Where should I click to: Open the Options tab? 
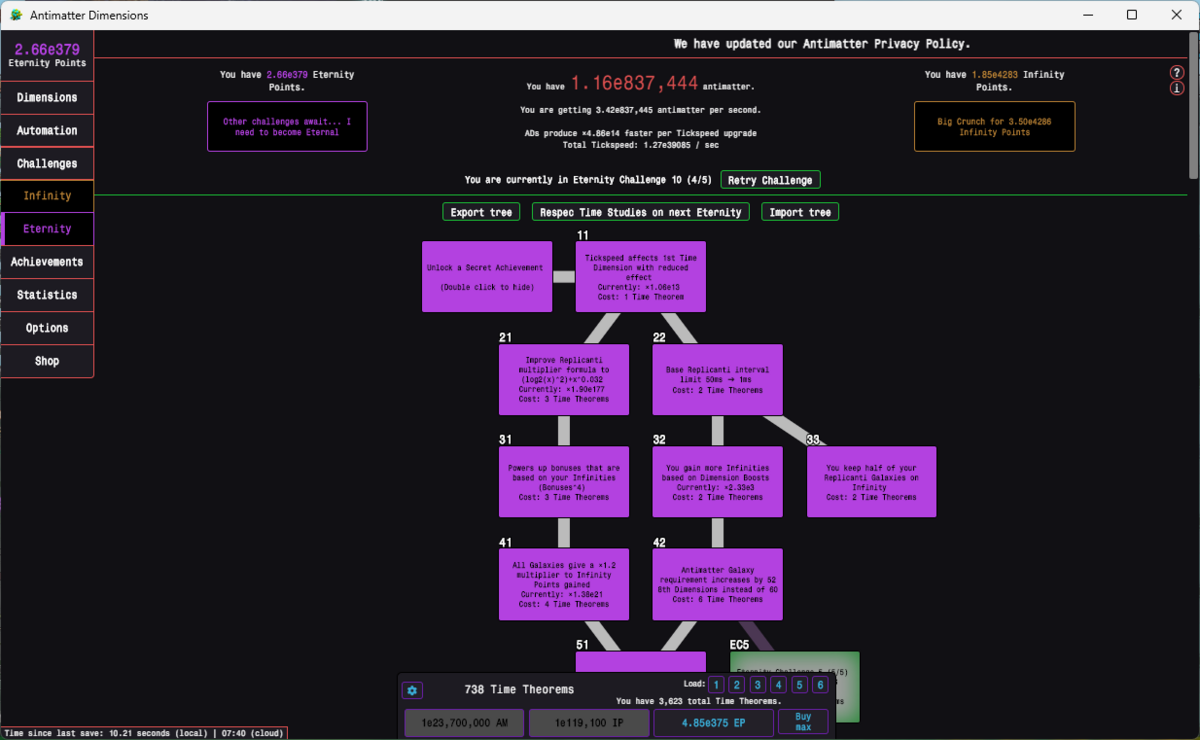47,328
